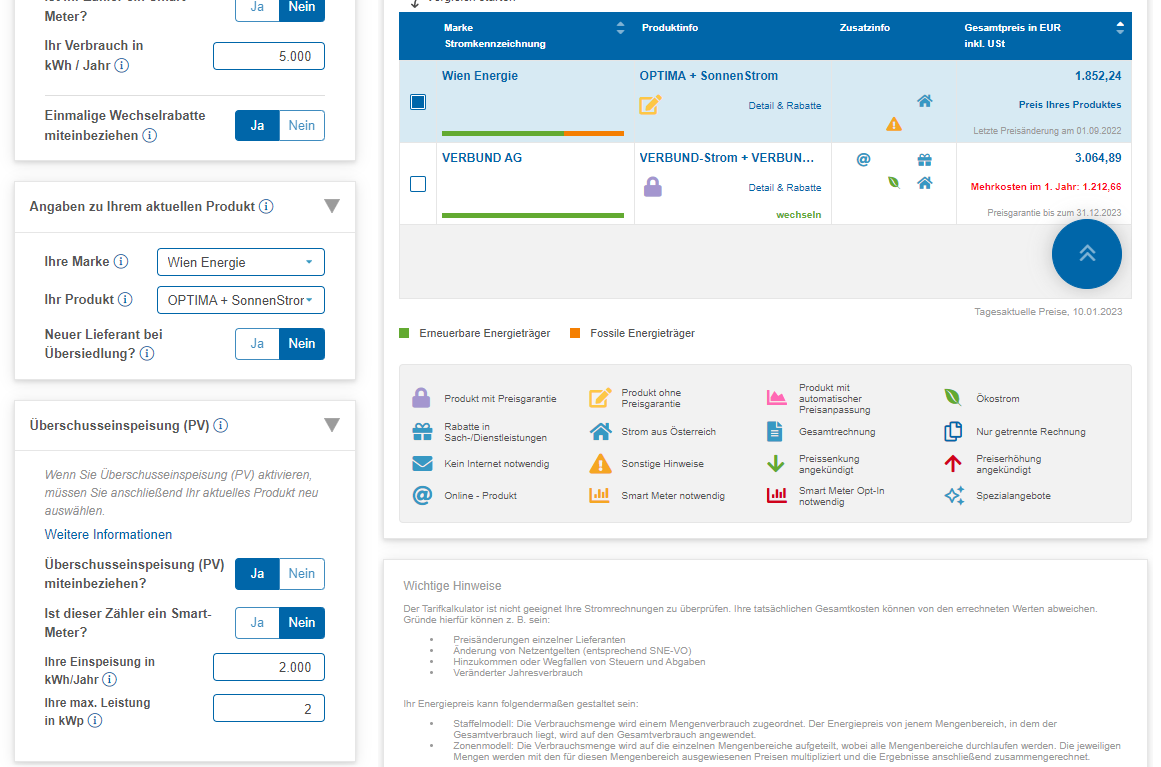The width and height of the screenshot is (1161, 767).
Task: Open the VERBUND AG supplier link
Action: (482, 158)
